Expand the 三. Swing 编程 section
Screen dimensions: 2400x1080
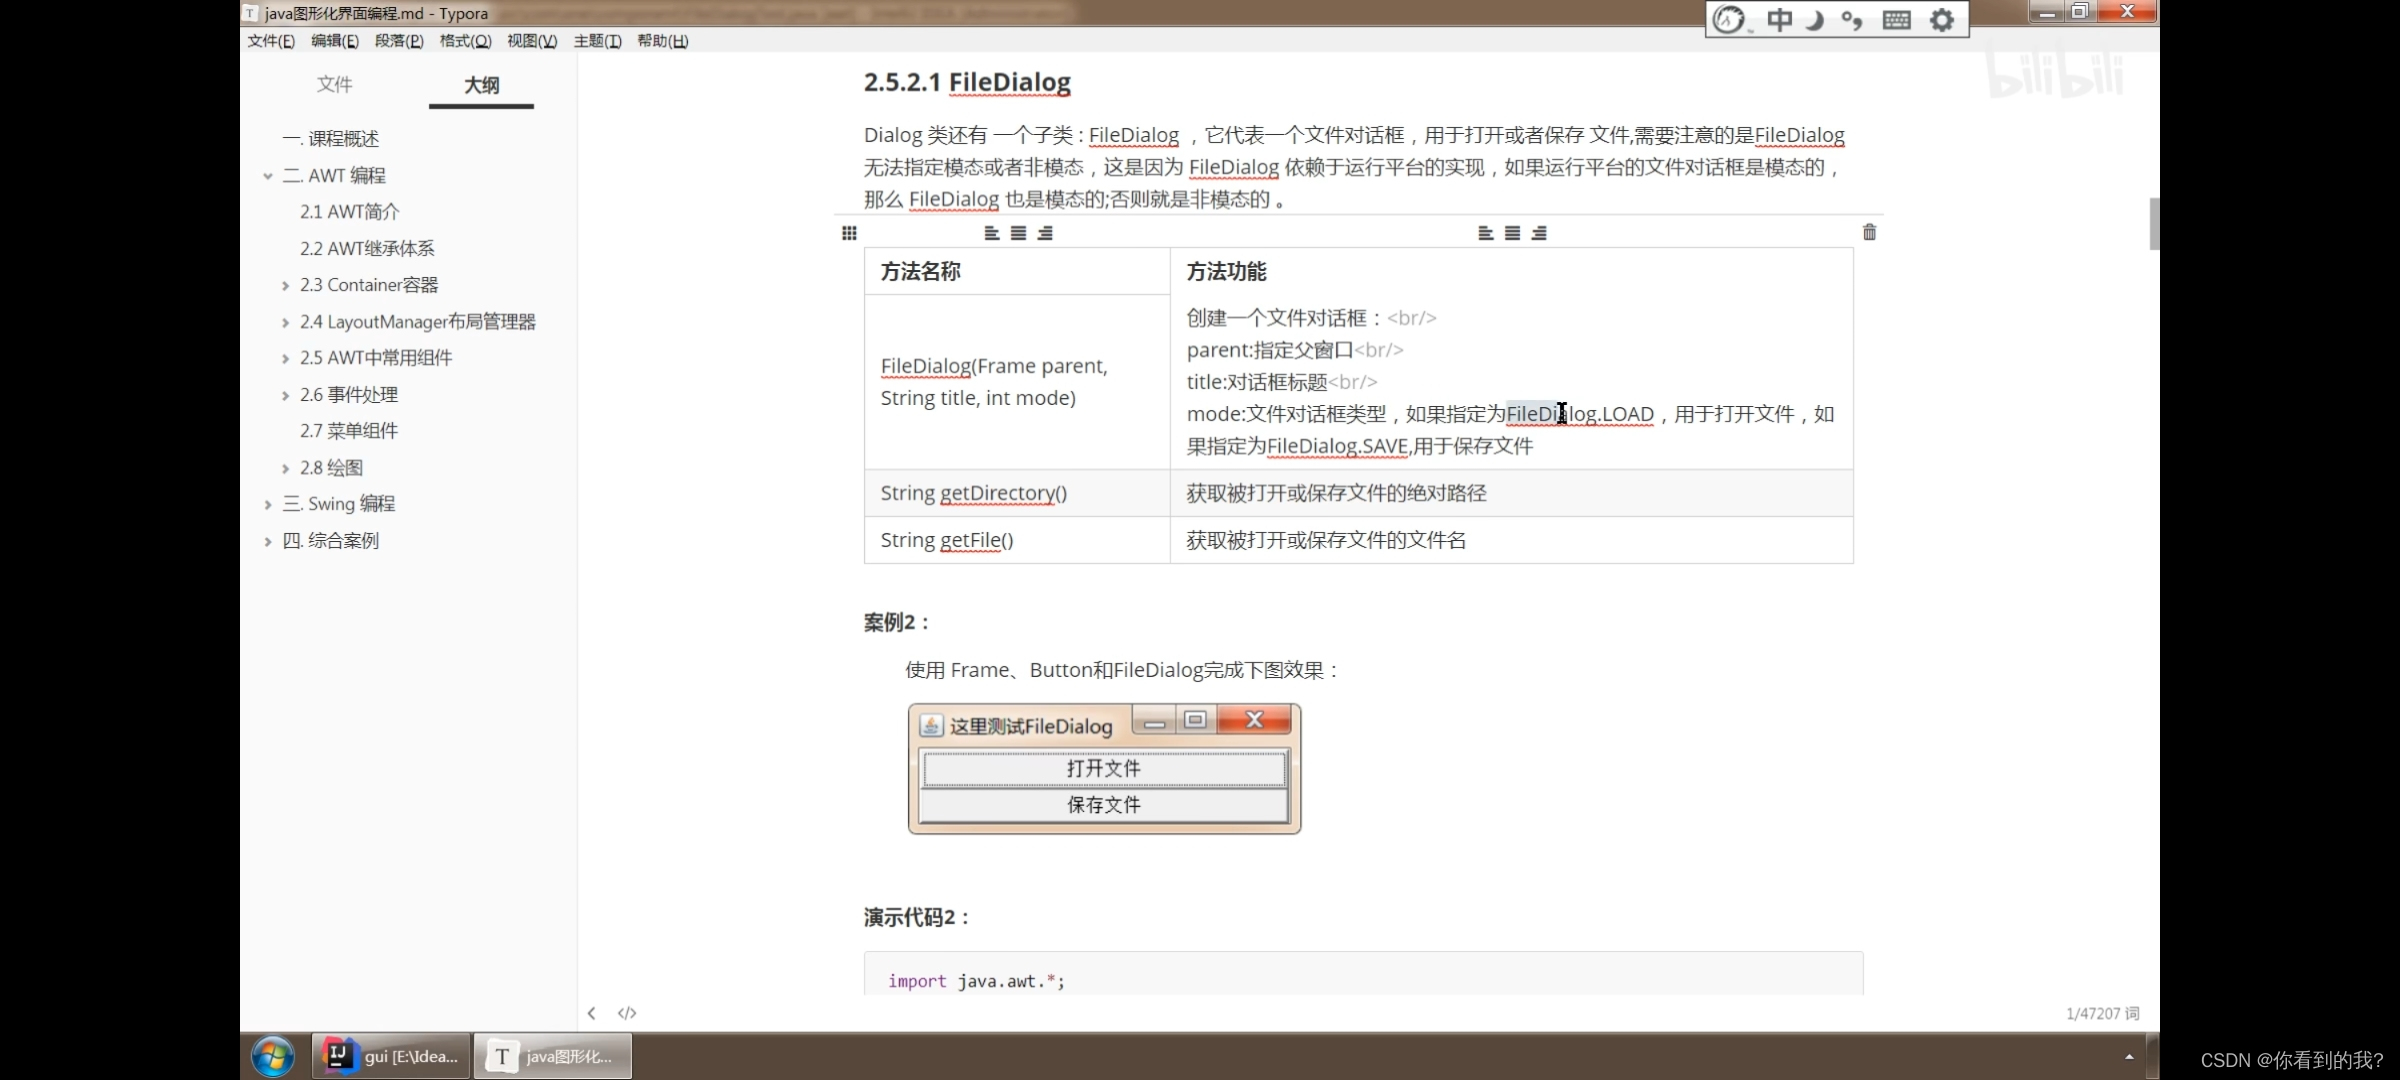pyautogui.click(x=267, y=503)
